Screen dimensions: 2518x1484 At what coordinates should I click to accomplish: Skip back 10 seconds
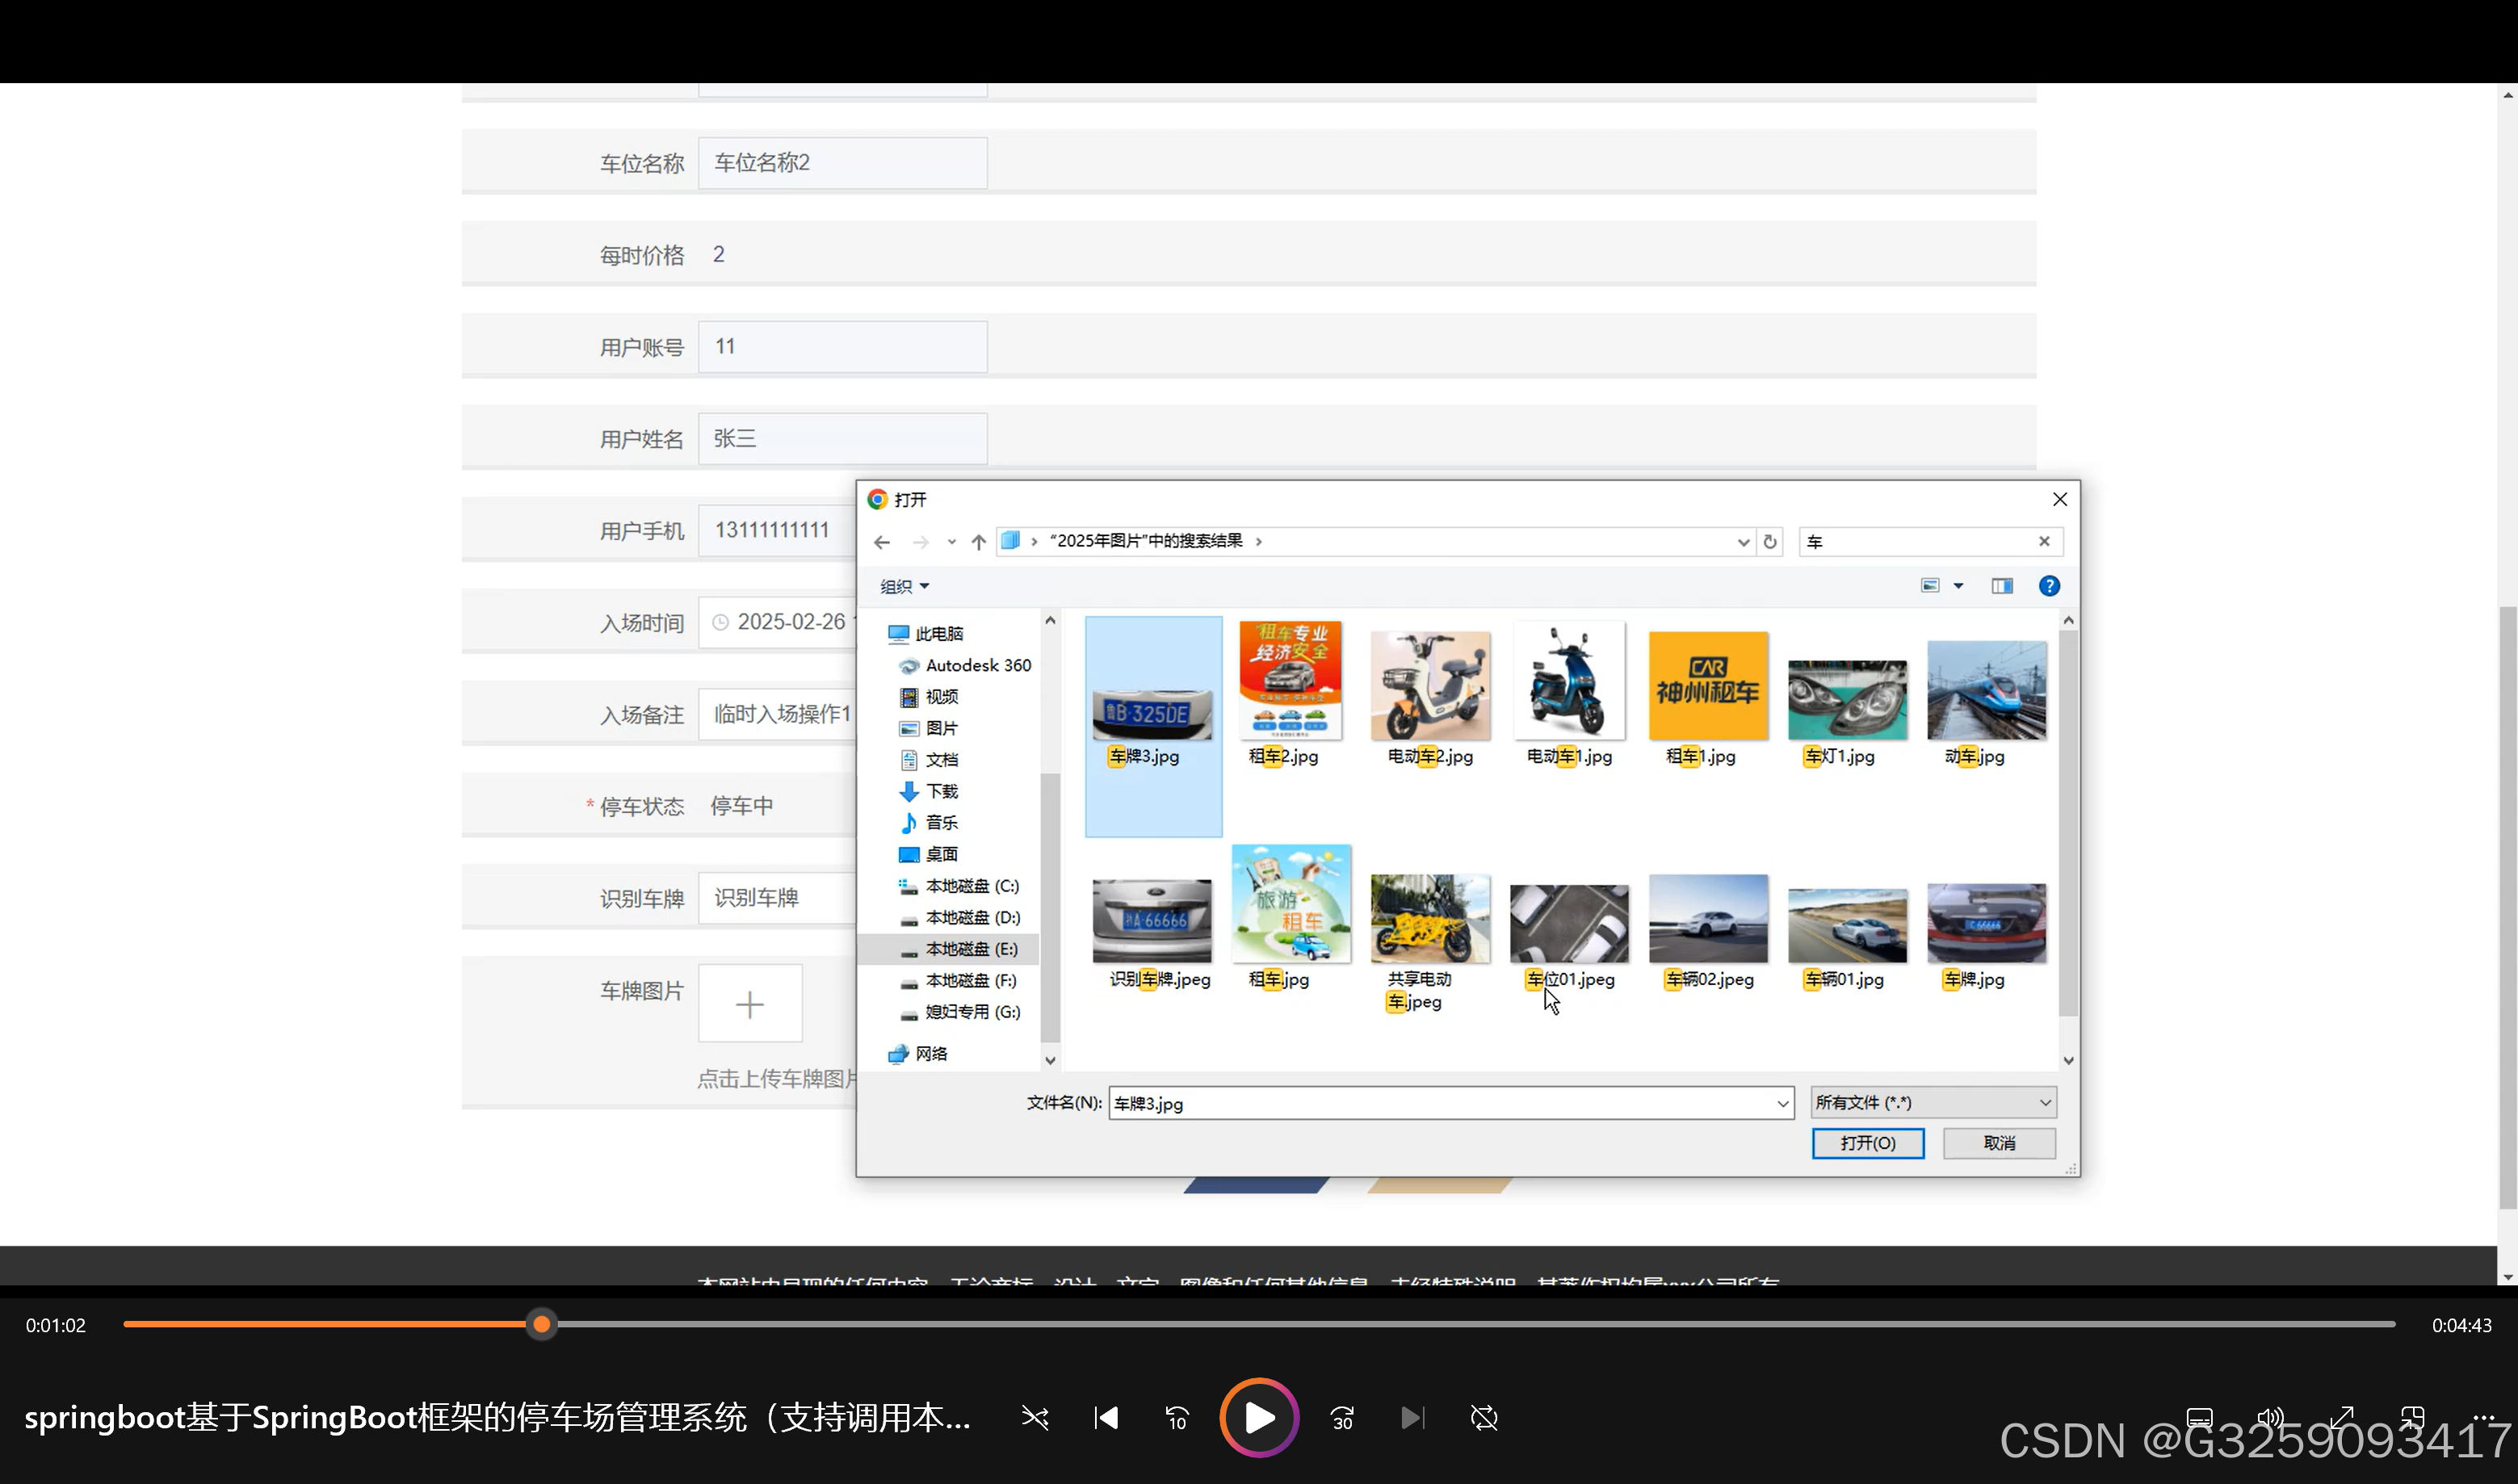1176,1418
